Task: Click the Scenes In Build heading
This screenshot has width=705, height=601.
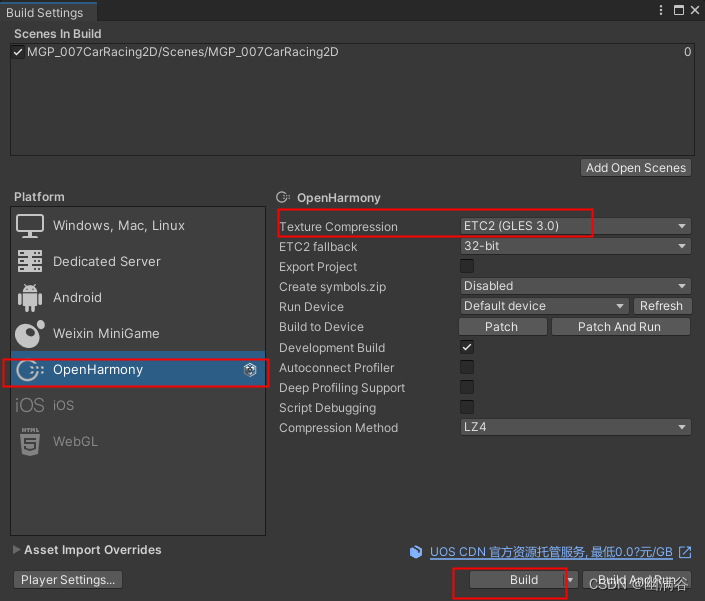Action: tap(58, 34)
